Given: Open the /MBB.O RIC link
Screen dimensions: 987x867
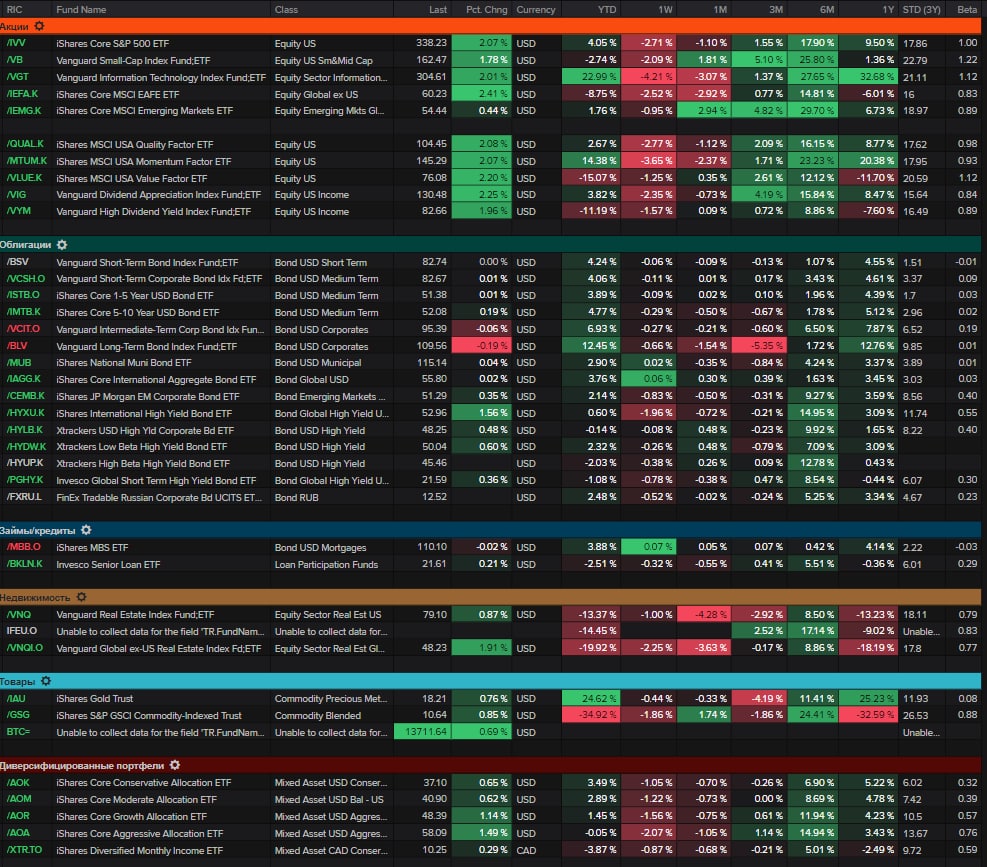Looking at the screenshot, I should click(23, 547).
